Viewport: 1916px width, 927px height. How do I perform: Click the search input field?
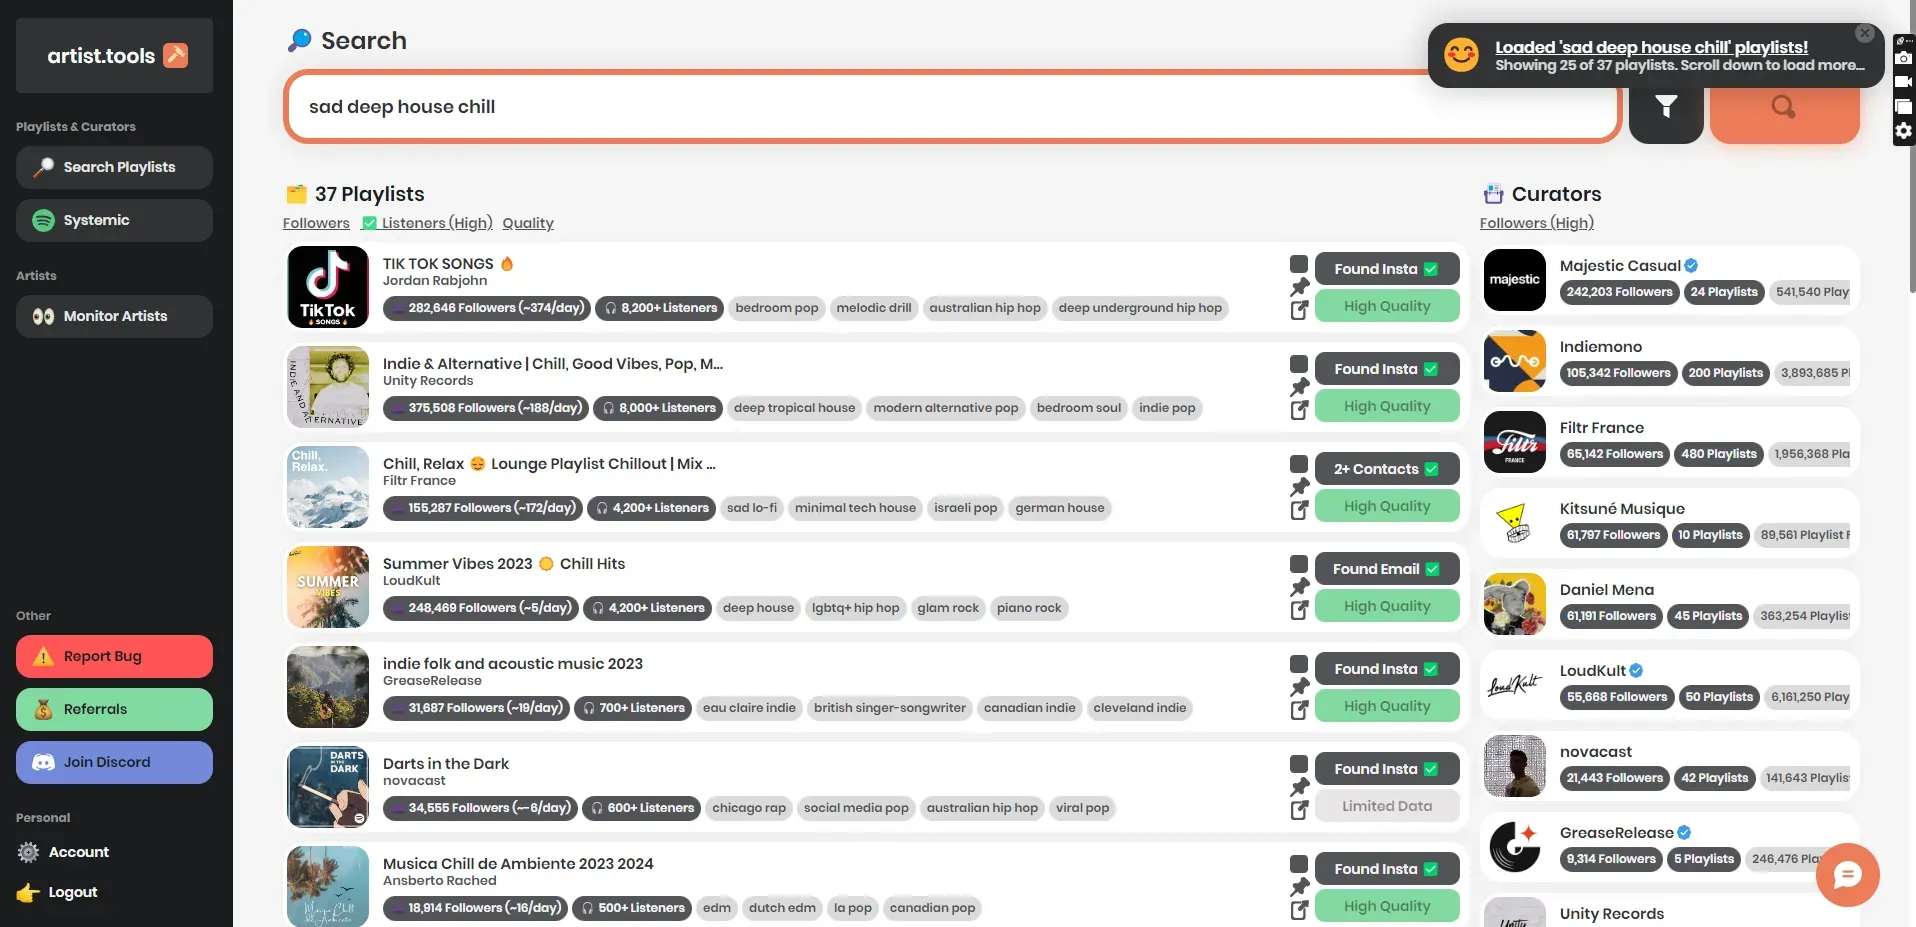(952, 107)
